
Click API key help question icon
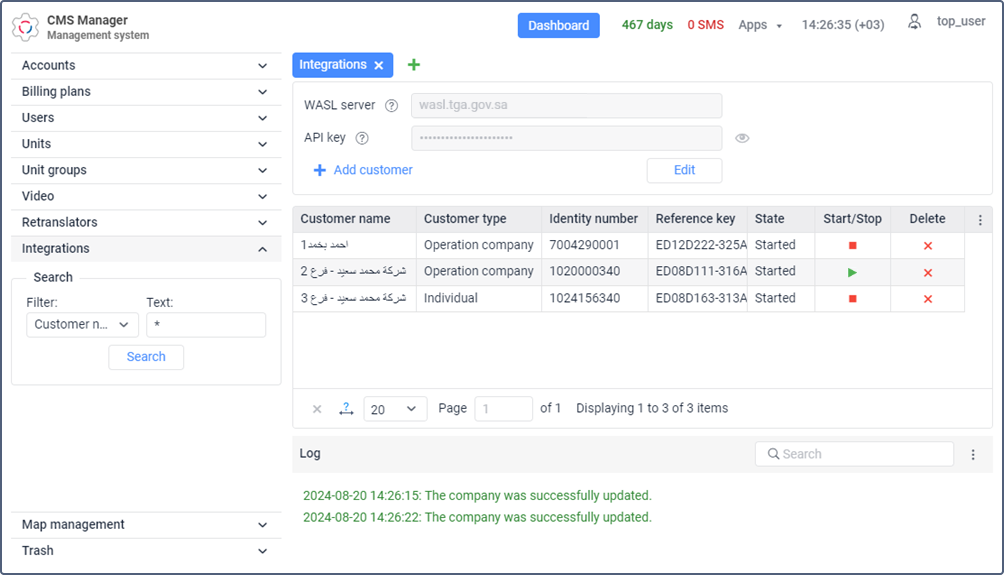[362, 138]
